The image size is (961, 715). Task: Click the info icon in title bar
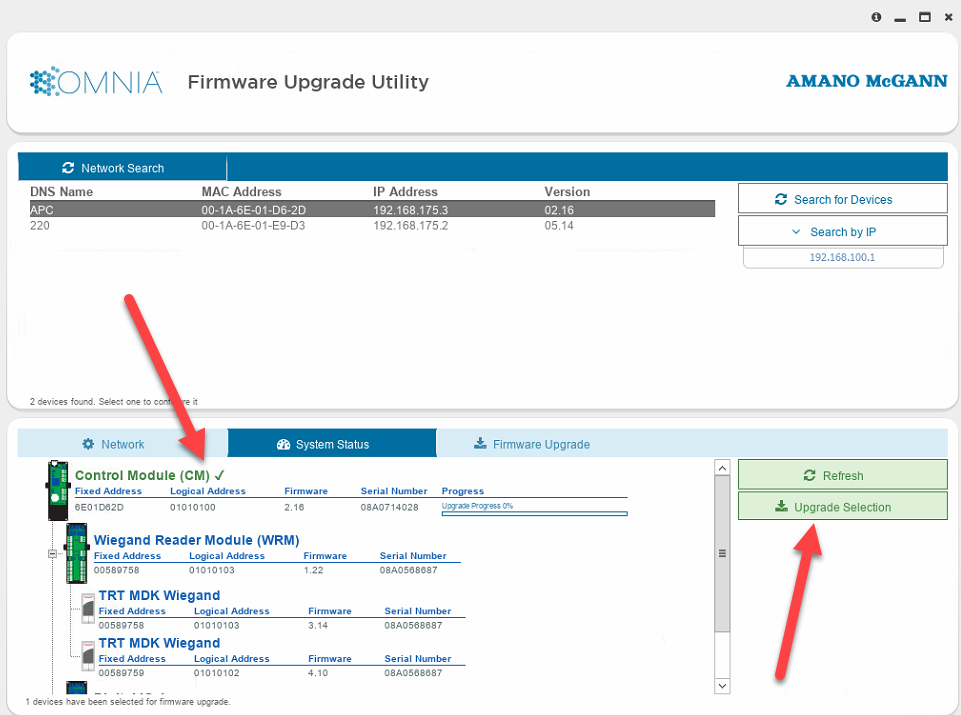[876, 17]
